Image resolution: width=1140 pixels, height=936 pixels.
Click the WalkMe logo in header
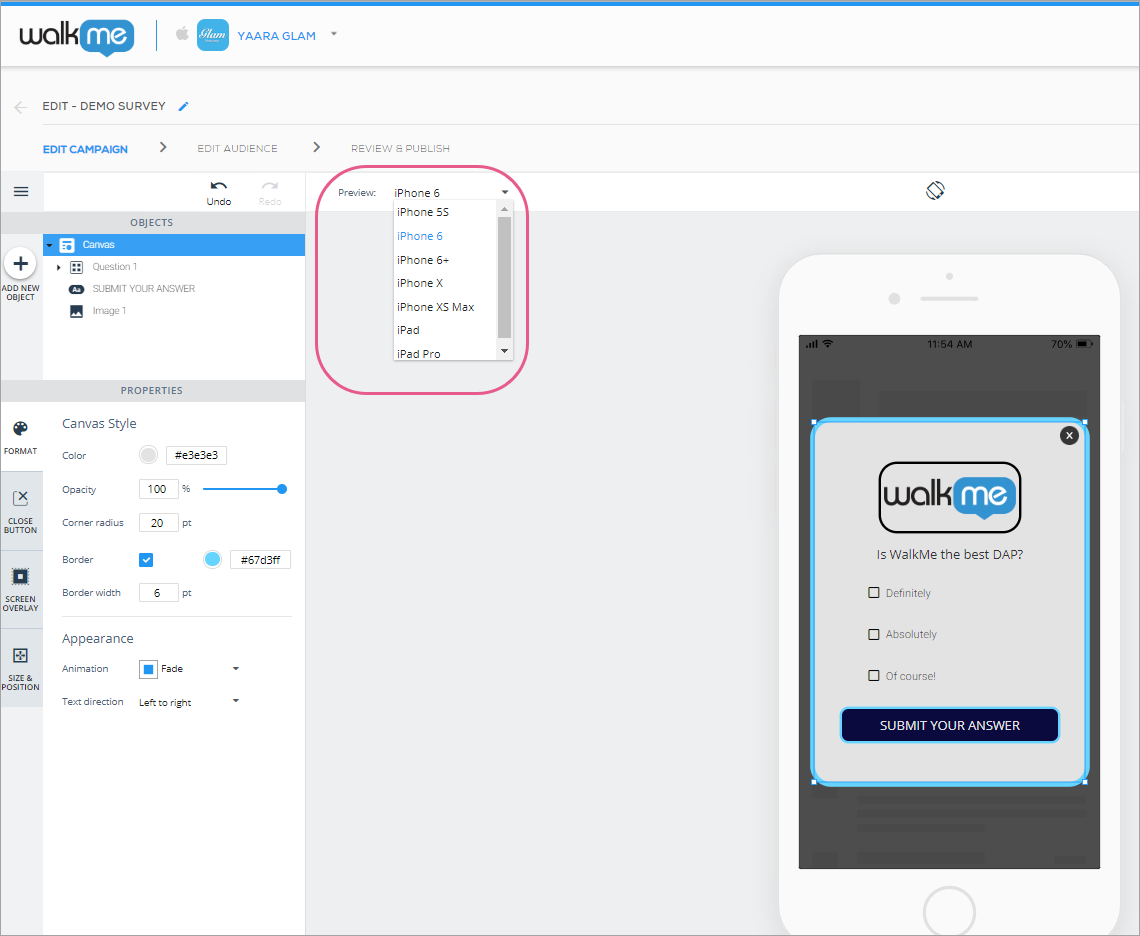[76, 36]
